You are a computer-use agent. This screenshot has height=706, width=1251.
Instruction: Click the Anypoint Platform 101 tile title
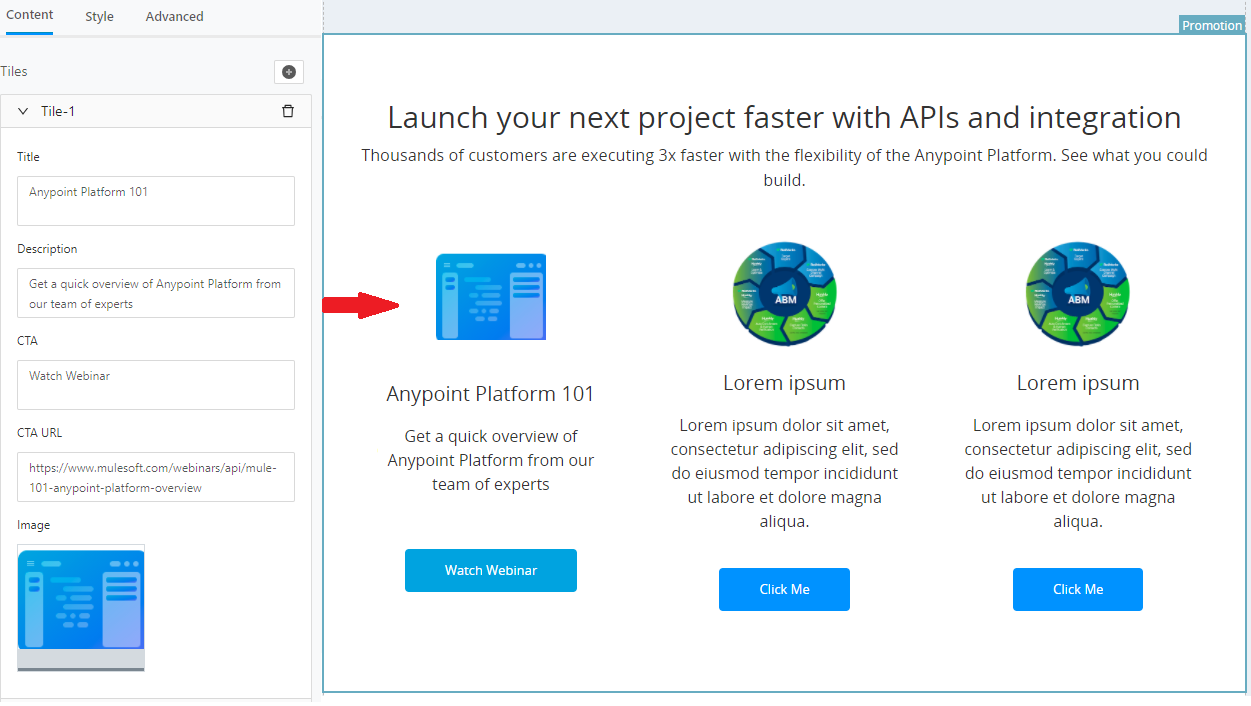coord(491,394)
